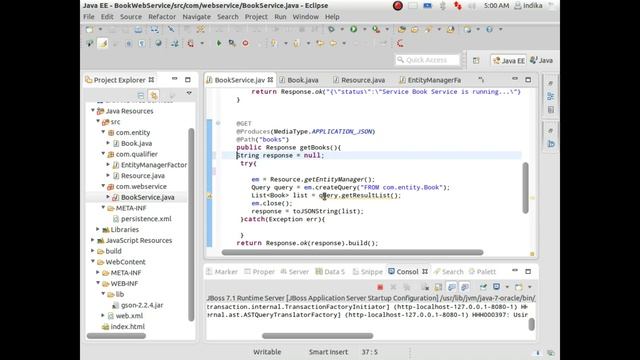Expand the JavaScript Resources node

[93, 240]
